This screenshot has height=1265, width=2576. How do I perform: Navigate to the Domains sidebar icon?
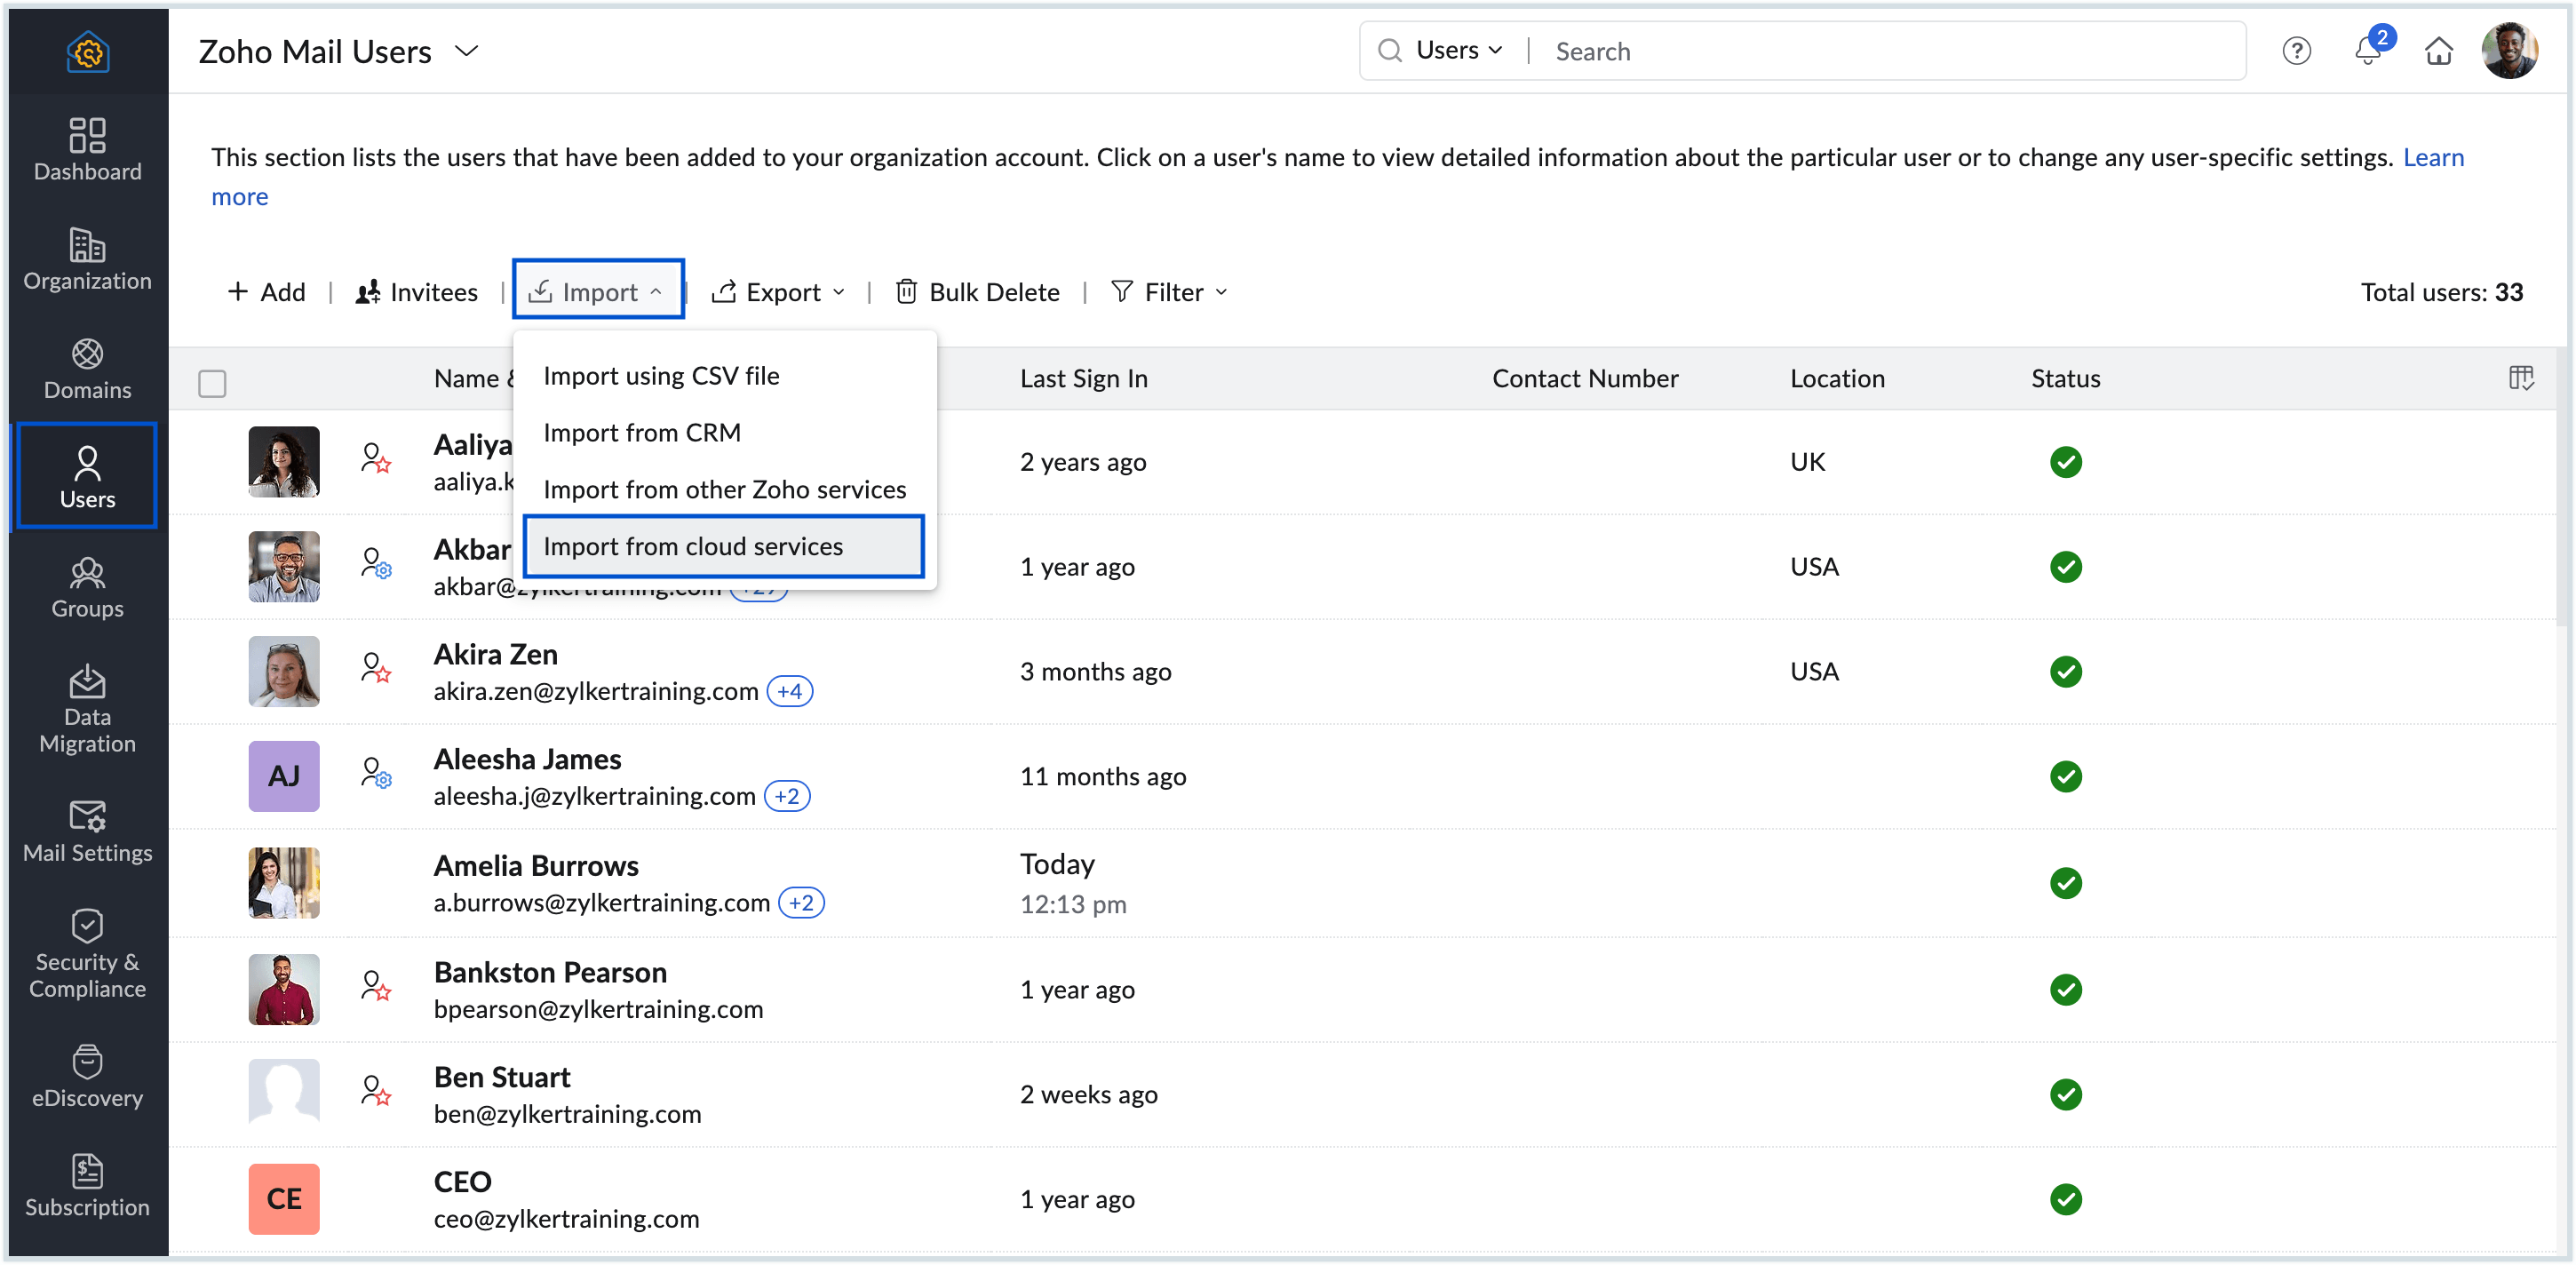(87, 368)
